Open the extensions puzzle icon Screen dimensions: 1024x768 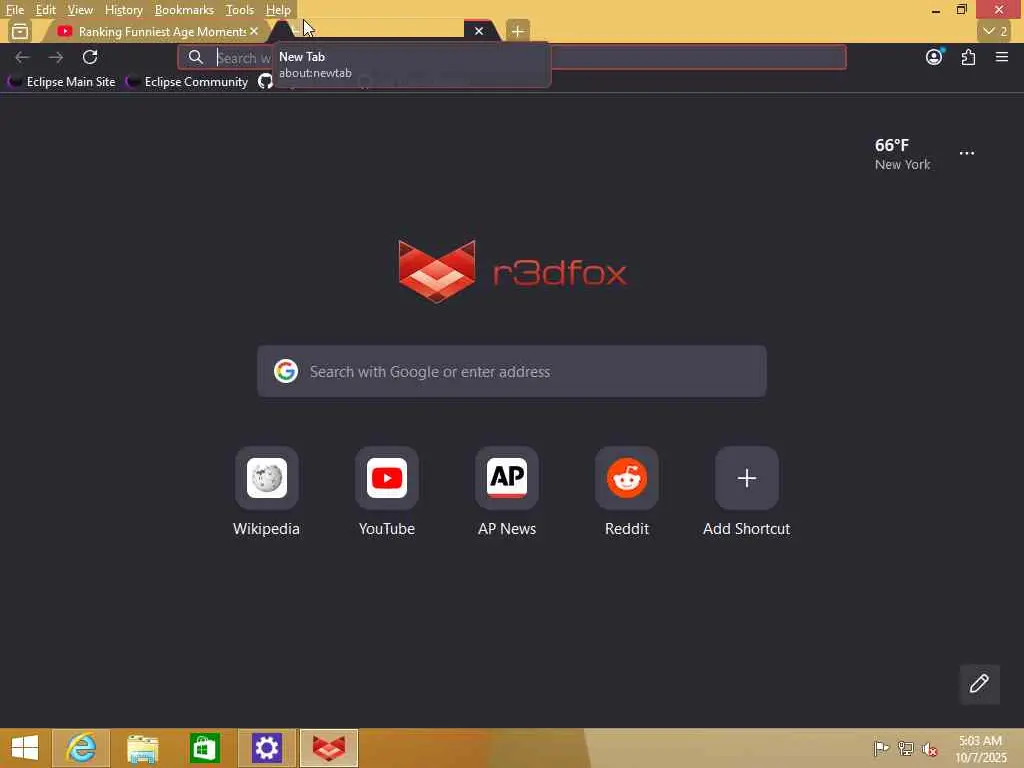(x=968, y=57)
